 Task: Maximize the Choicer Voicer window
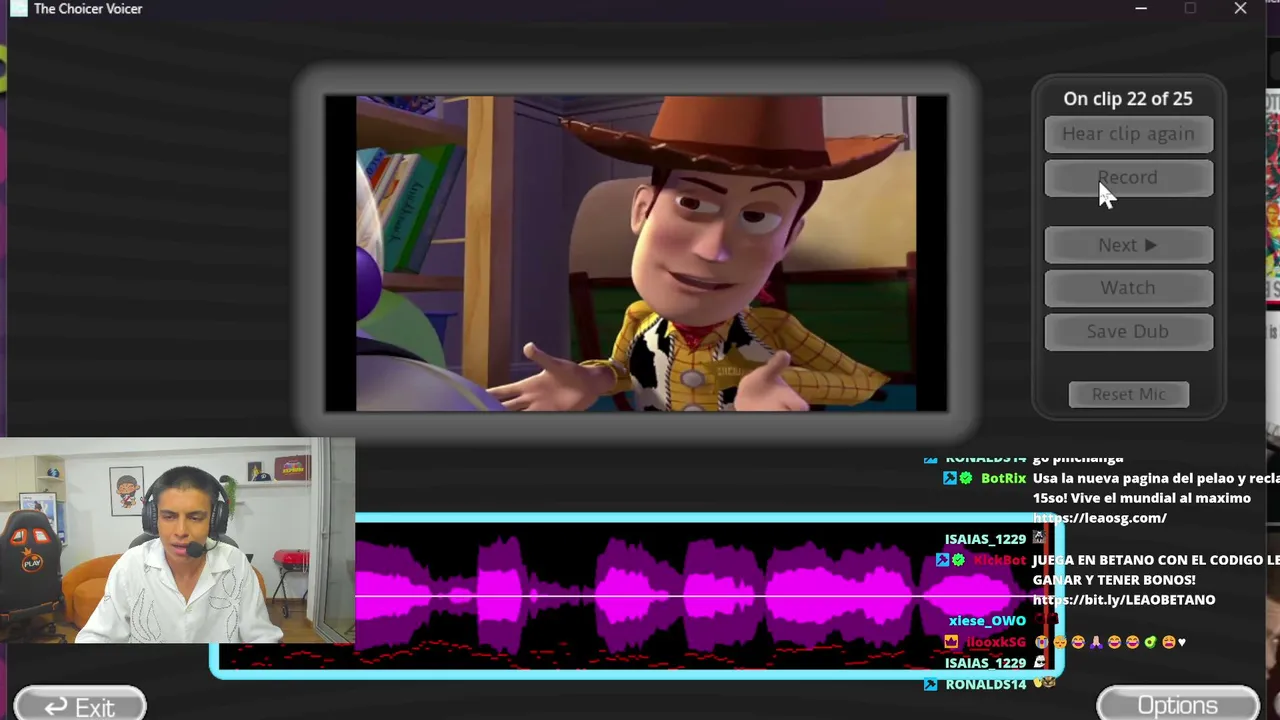[1190, 9]
